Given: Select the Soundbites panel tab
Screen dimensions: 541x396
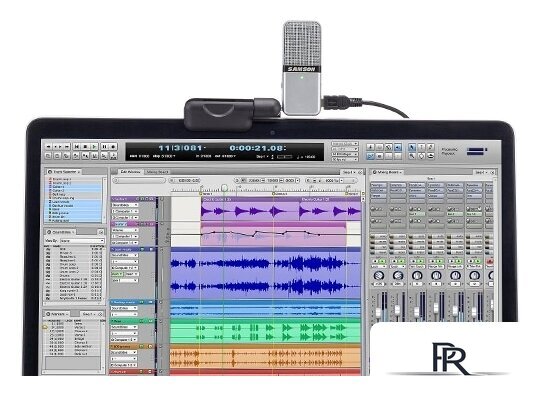Looking at the screenshot, I should (60, 232).
